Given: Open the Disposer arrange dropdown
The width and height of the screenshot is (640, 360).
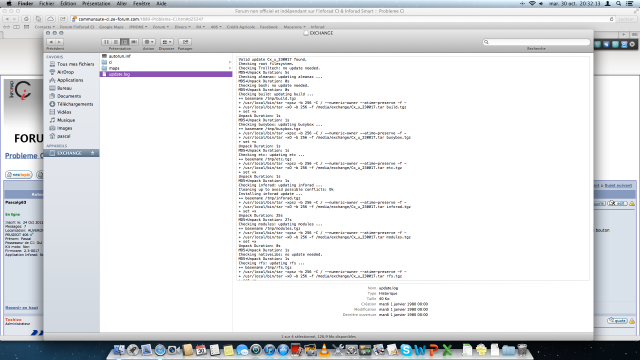Looking at the screenshot, I should point(167,42).
